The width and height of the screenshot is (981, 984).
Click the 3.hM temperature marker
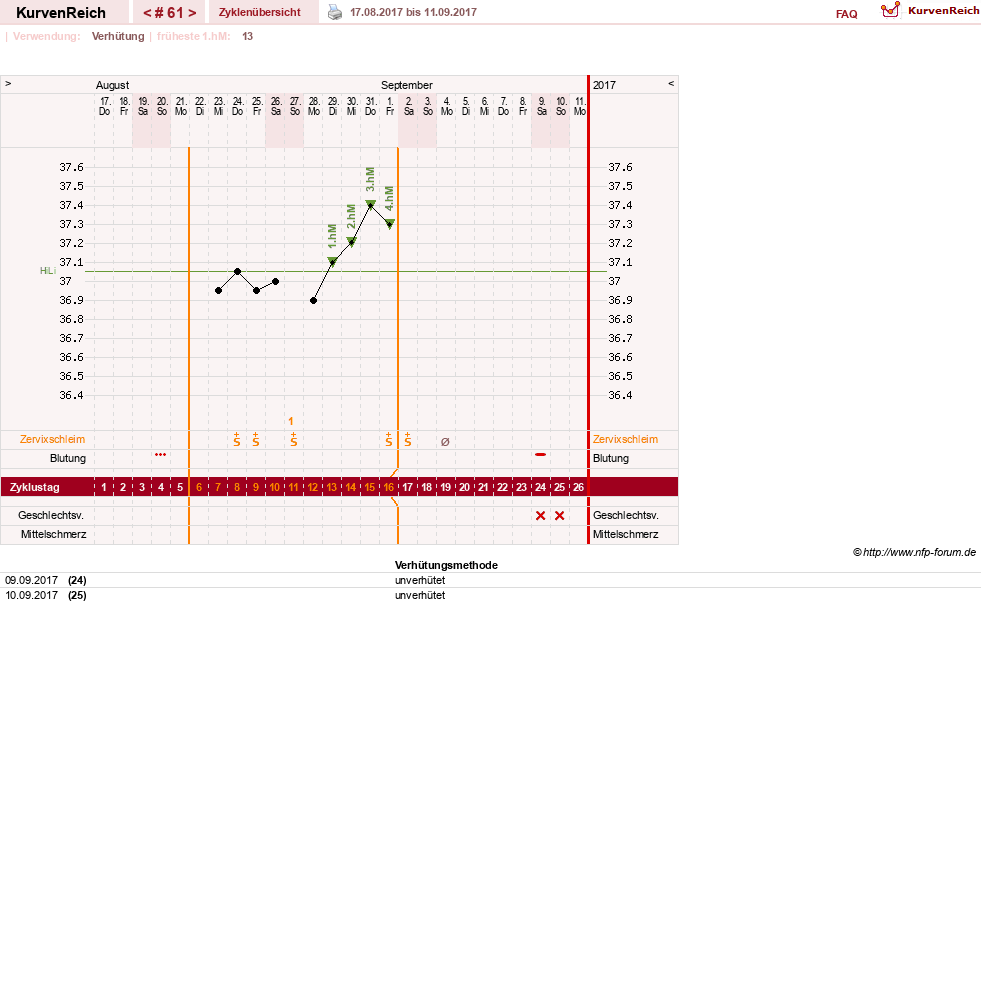click(370, 204)
